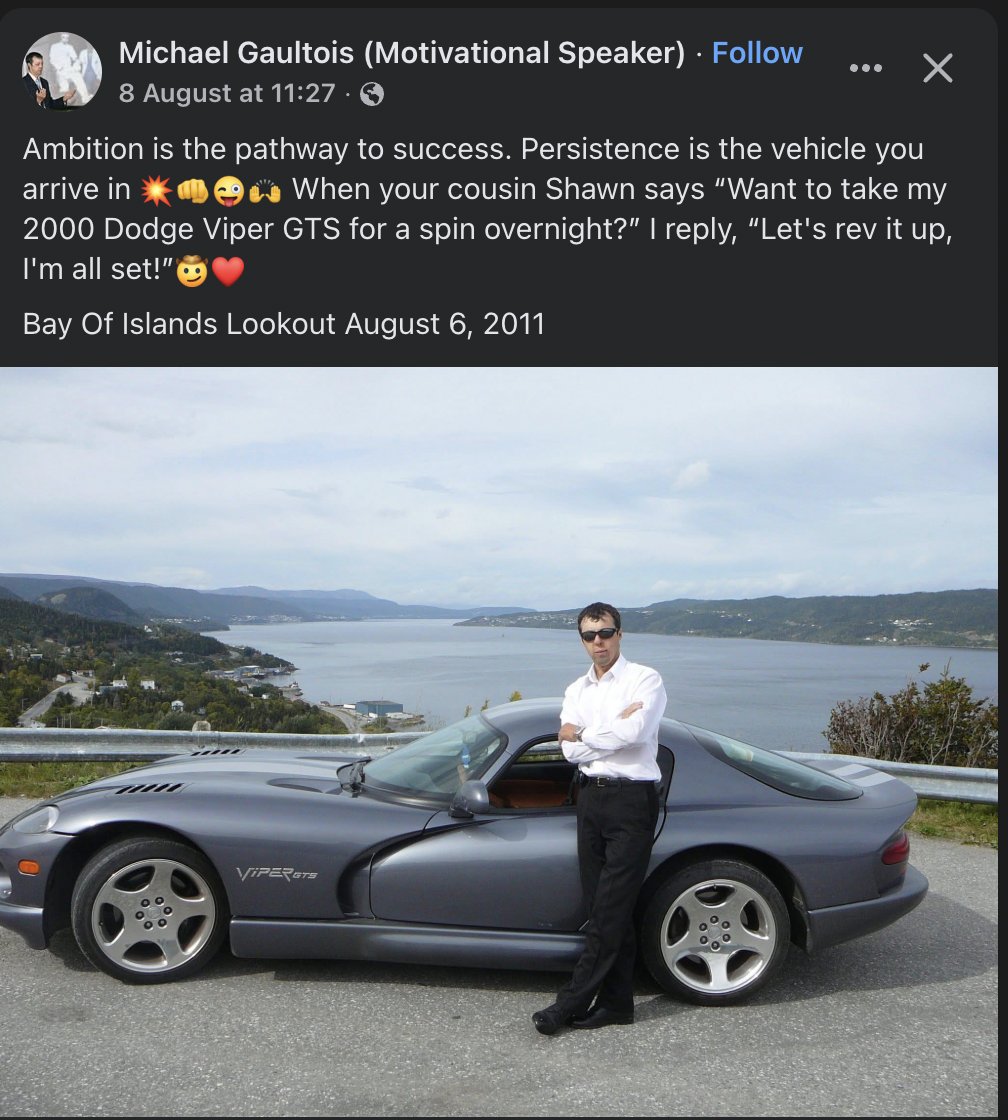
Task: Follow Michael Gaultois
Action: [757, 53]
